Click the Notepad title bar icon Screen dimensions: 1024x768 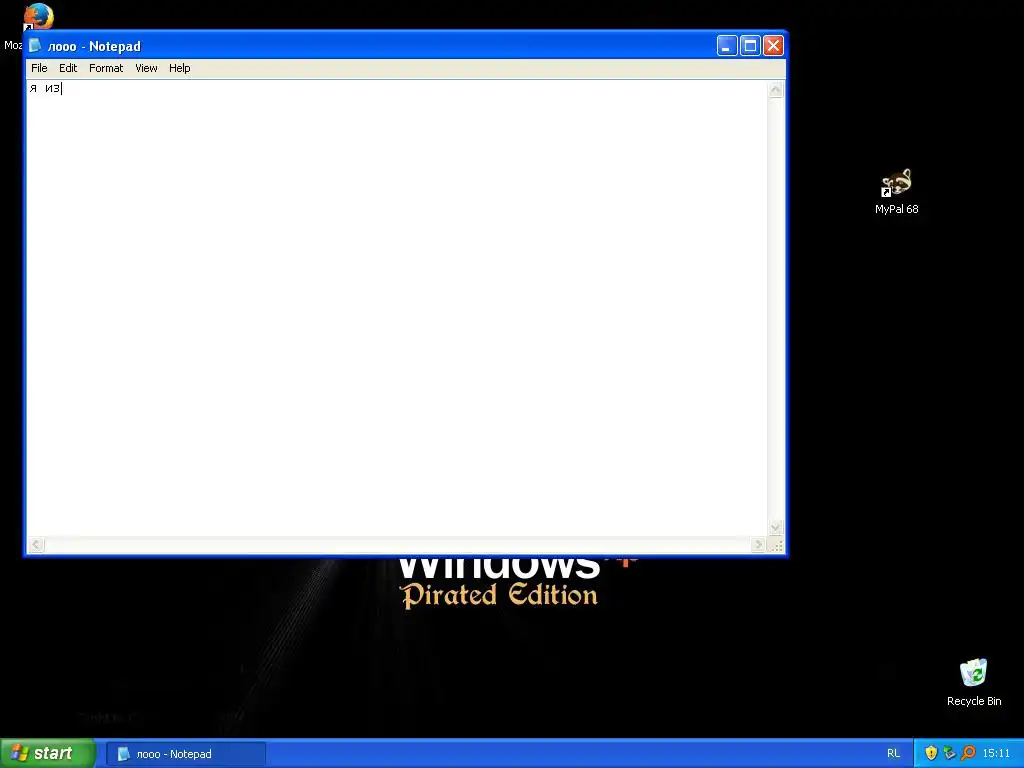35,46
